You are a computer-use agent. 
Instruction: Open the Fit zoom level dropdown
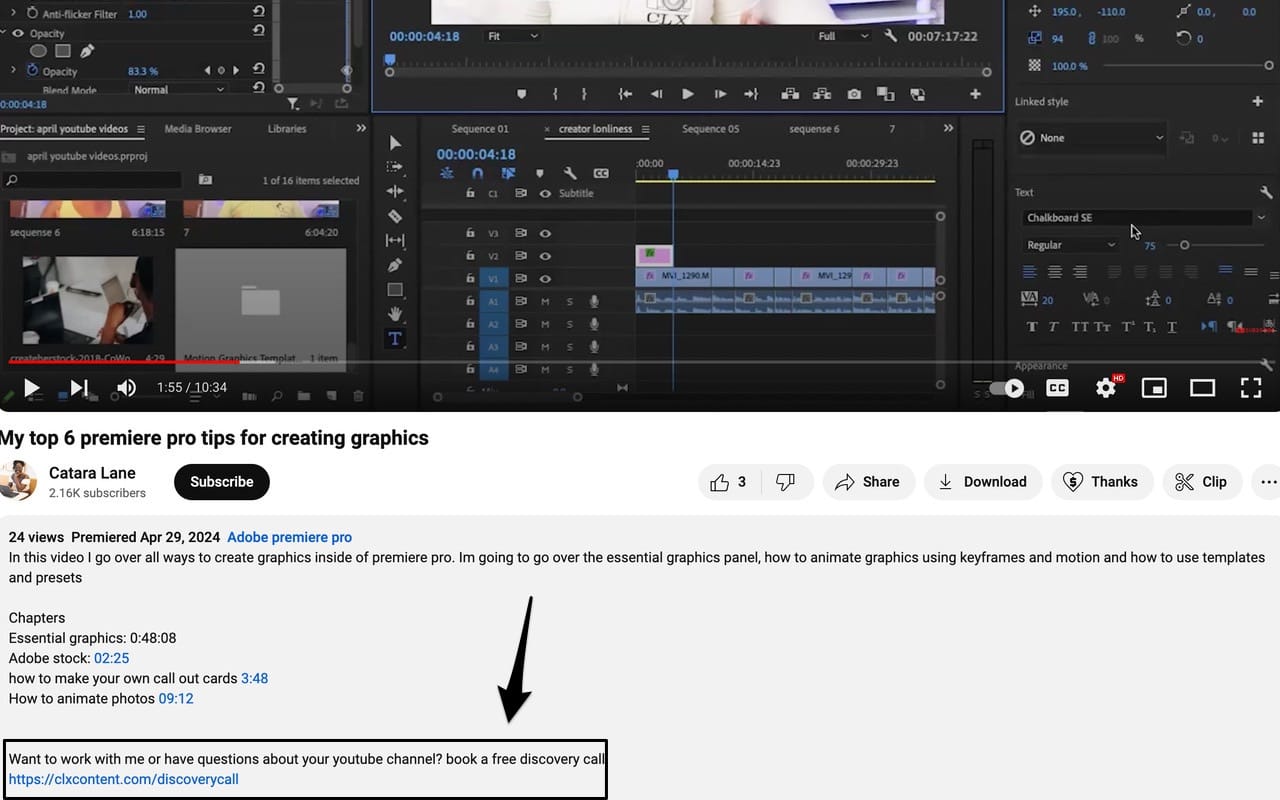tap(513, 36)
